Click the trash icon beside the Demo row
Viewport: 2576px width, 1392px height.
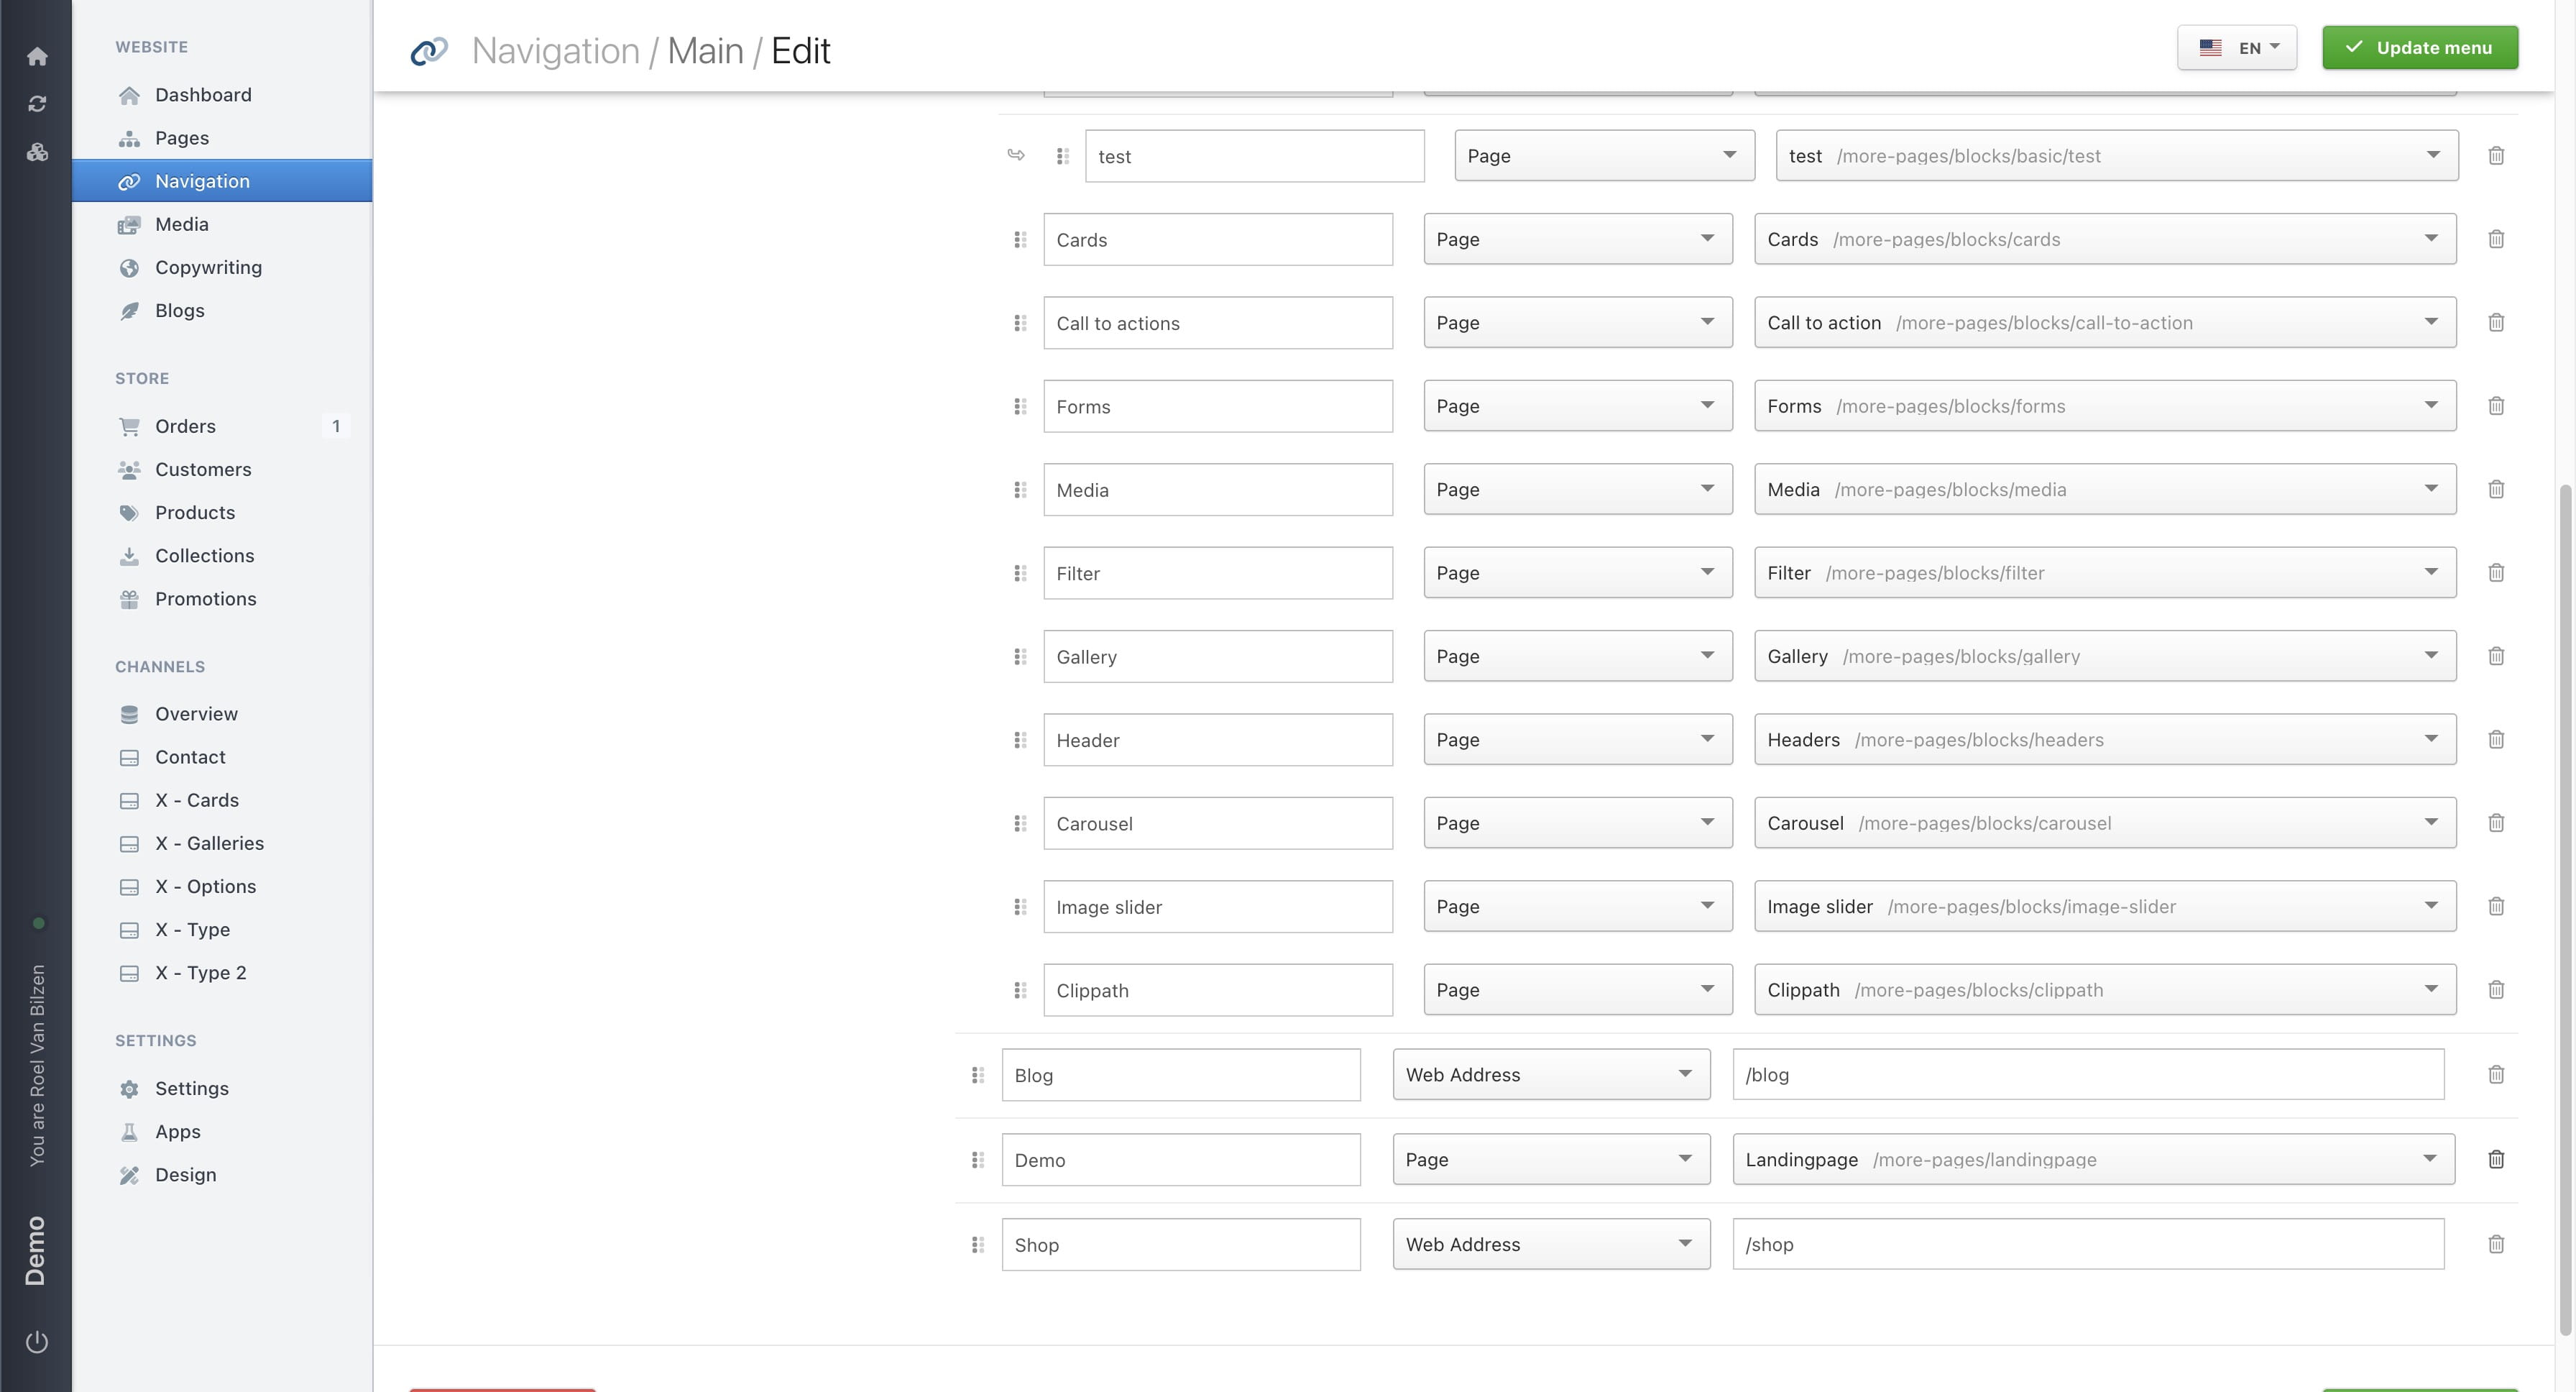[2496, 1159]
